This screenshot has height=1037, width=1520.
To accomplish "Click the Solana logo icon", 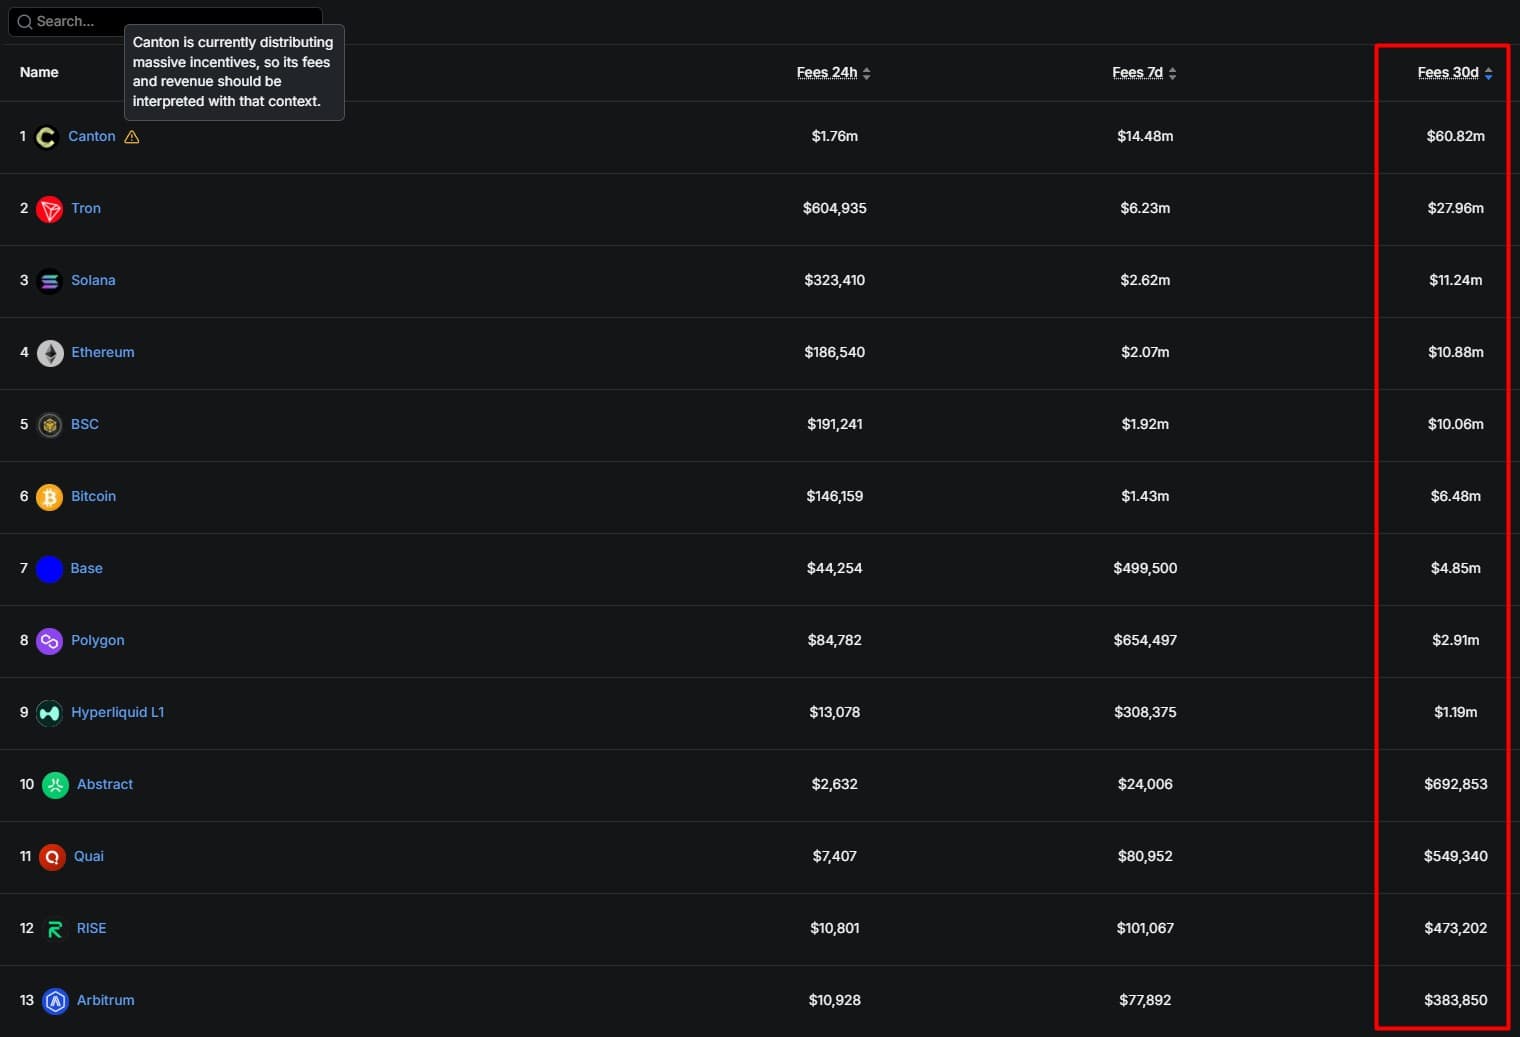I will coord(49,281).
